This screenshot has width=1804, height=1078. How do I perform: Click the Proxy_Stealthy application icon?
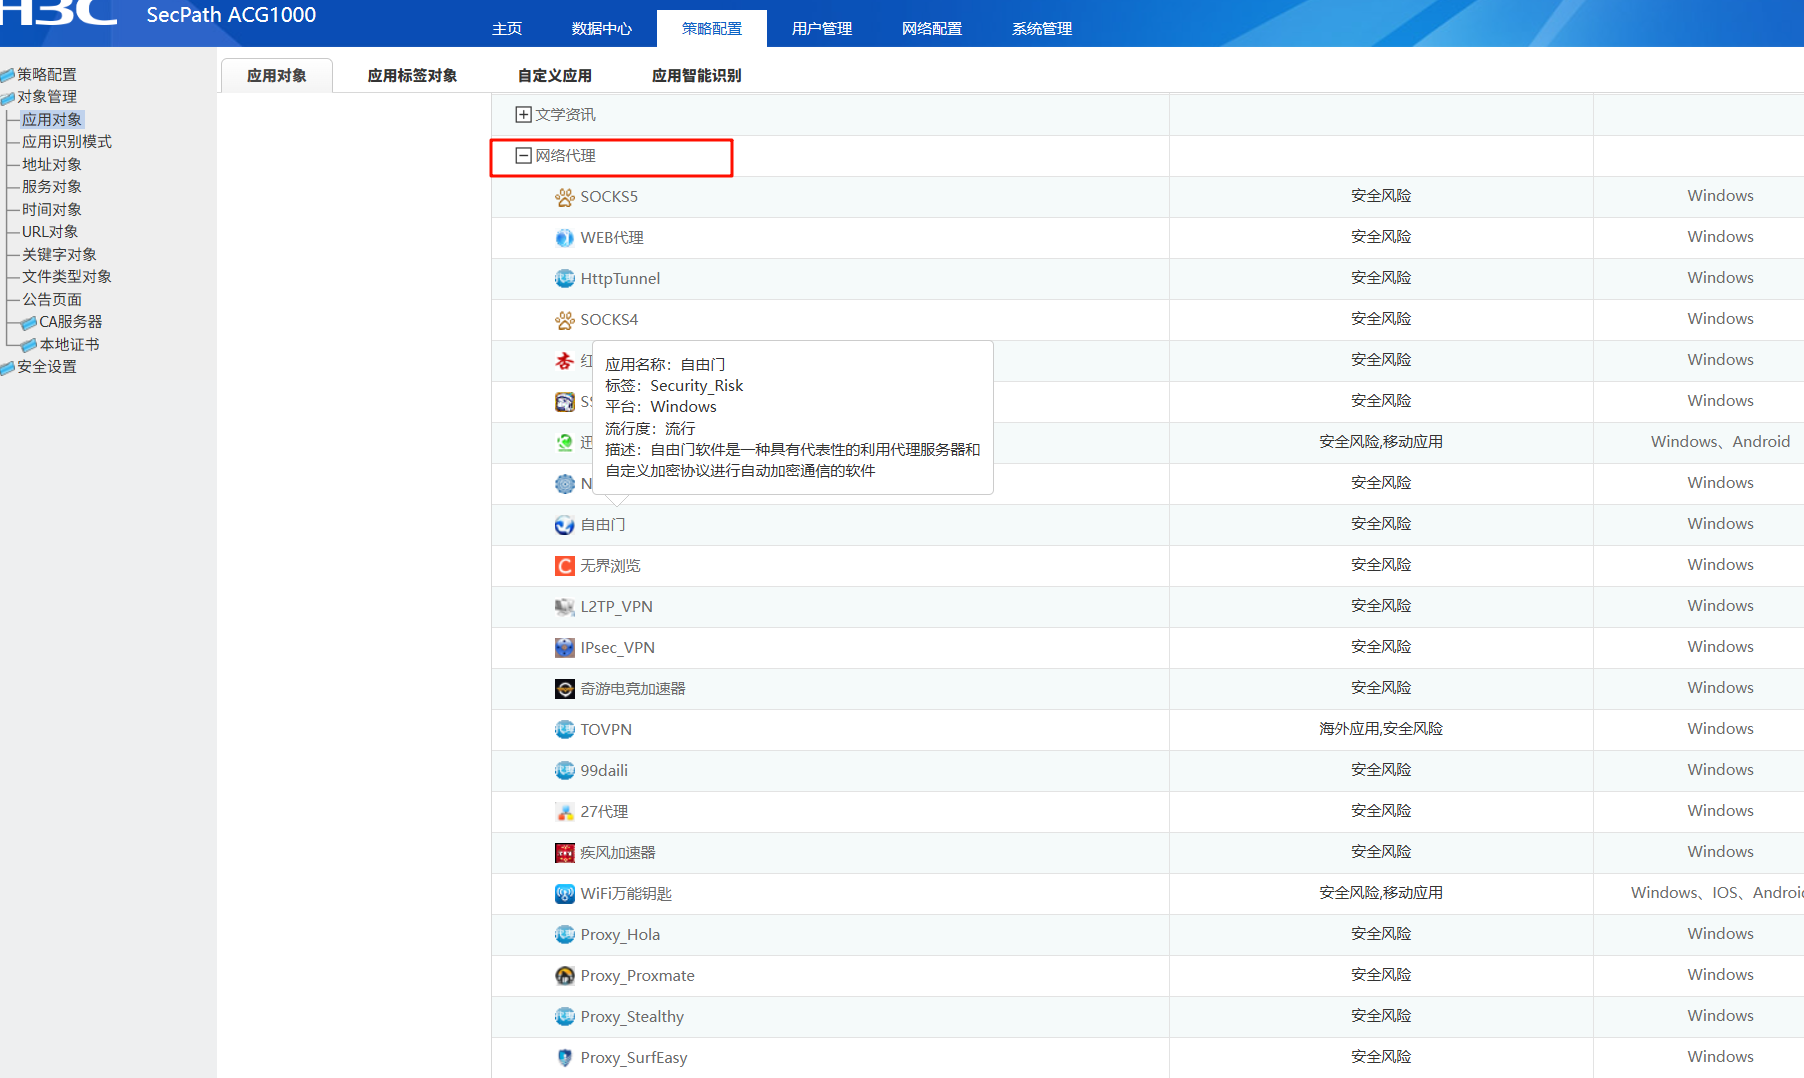(x=564, y=1017)
